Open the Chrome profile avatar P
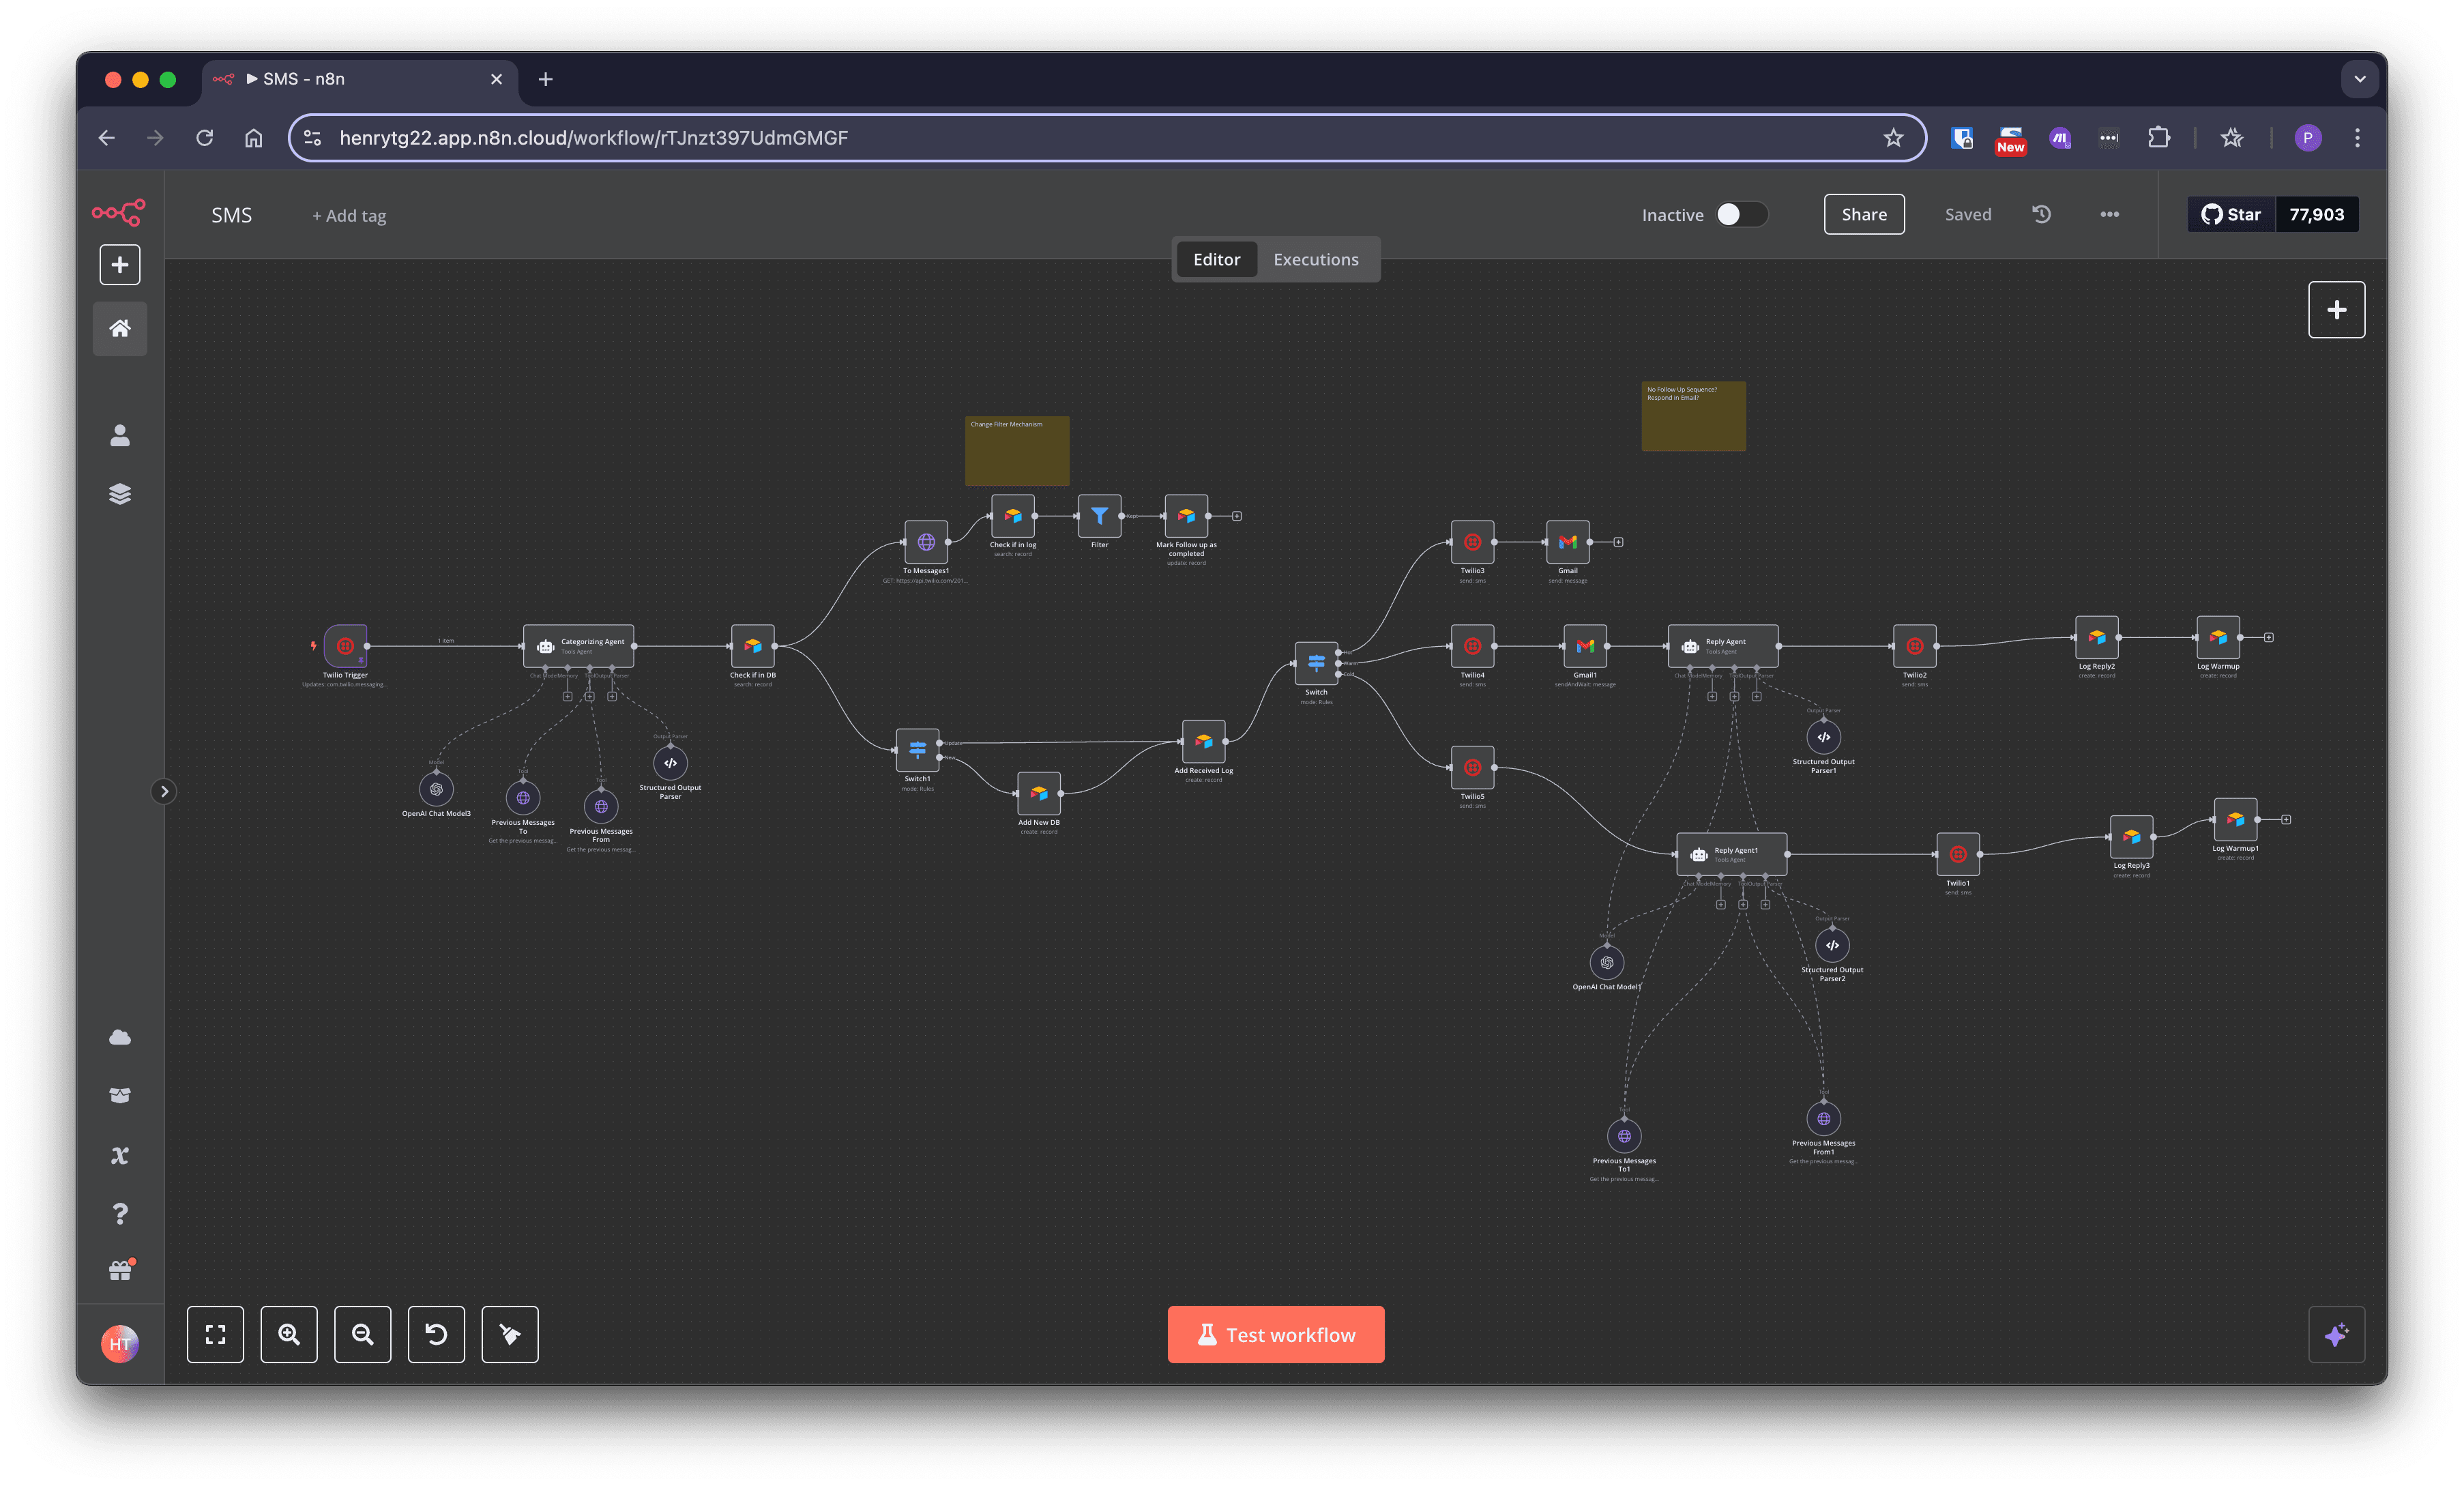Screen dimensions: 2464x1486 2307,138
